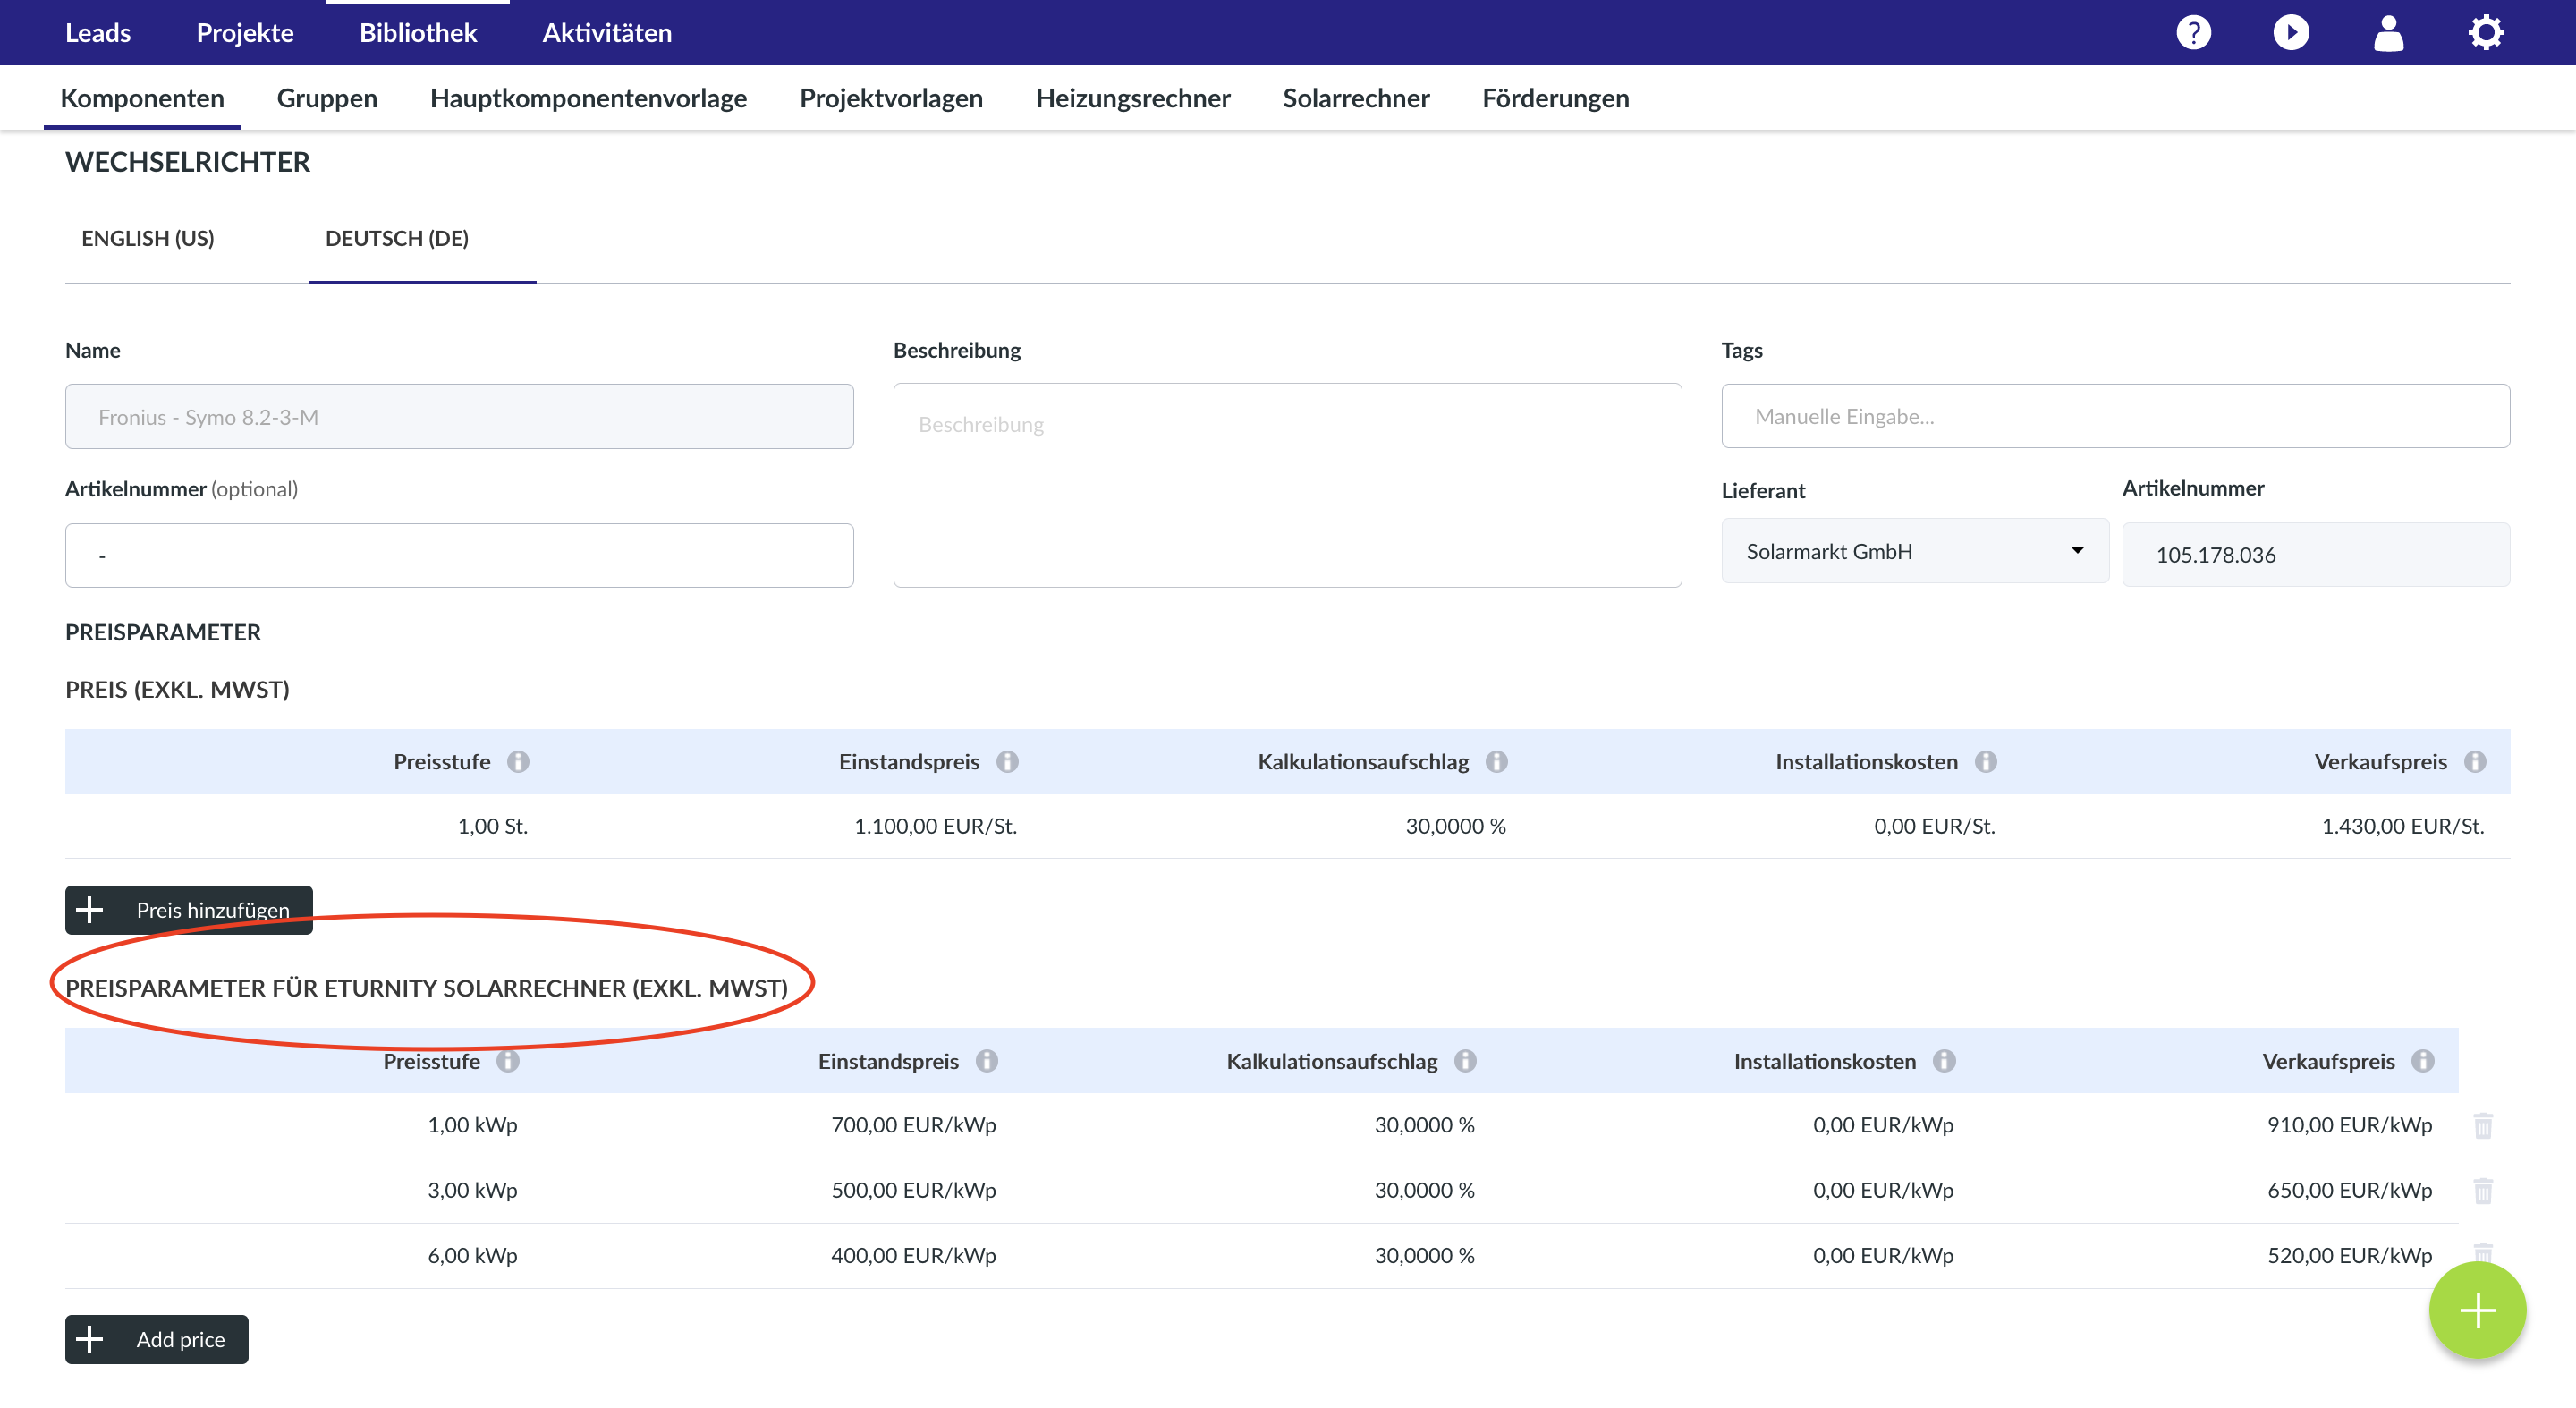Screen dimensions: 2576x1408
Task: Show info for Einstandspreis in Solarrechner table
Action: [986, 1061]
